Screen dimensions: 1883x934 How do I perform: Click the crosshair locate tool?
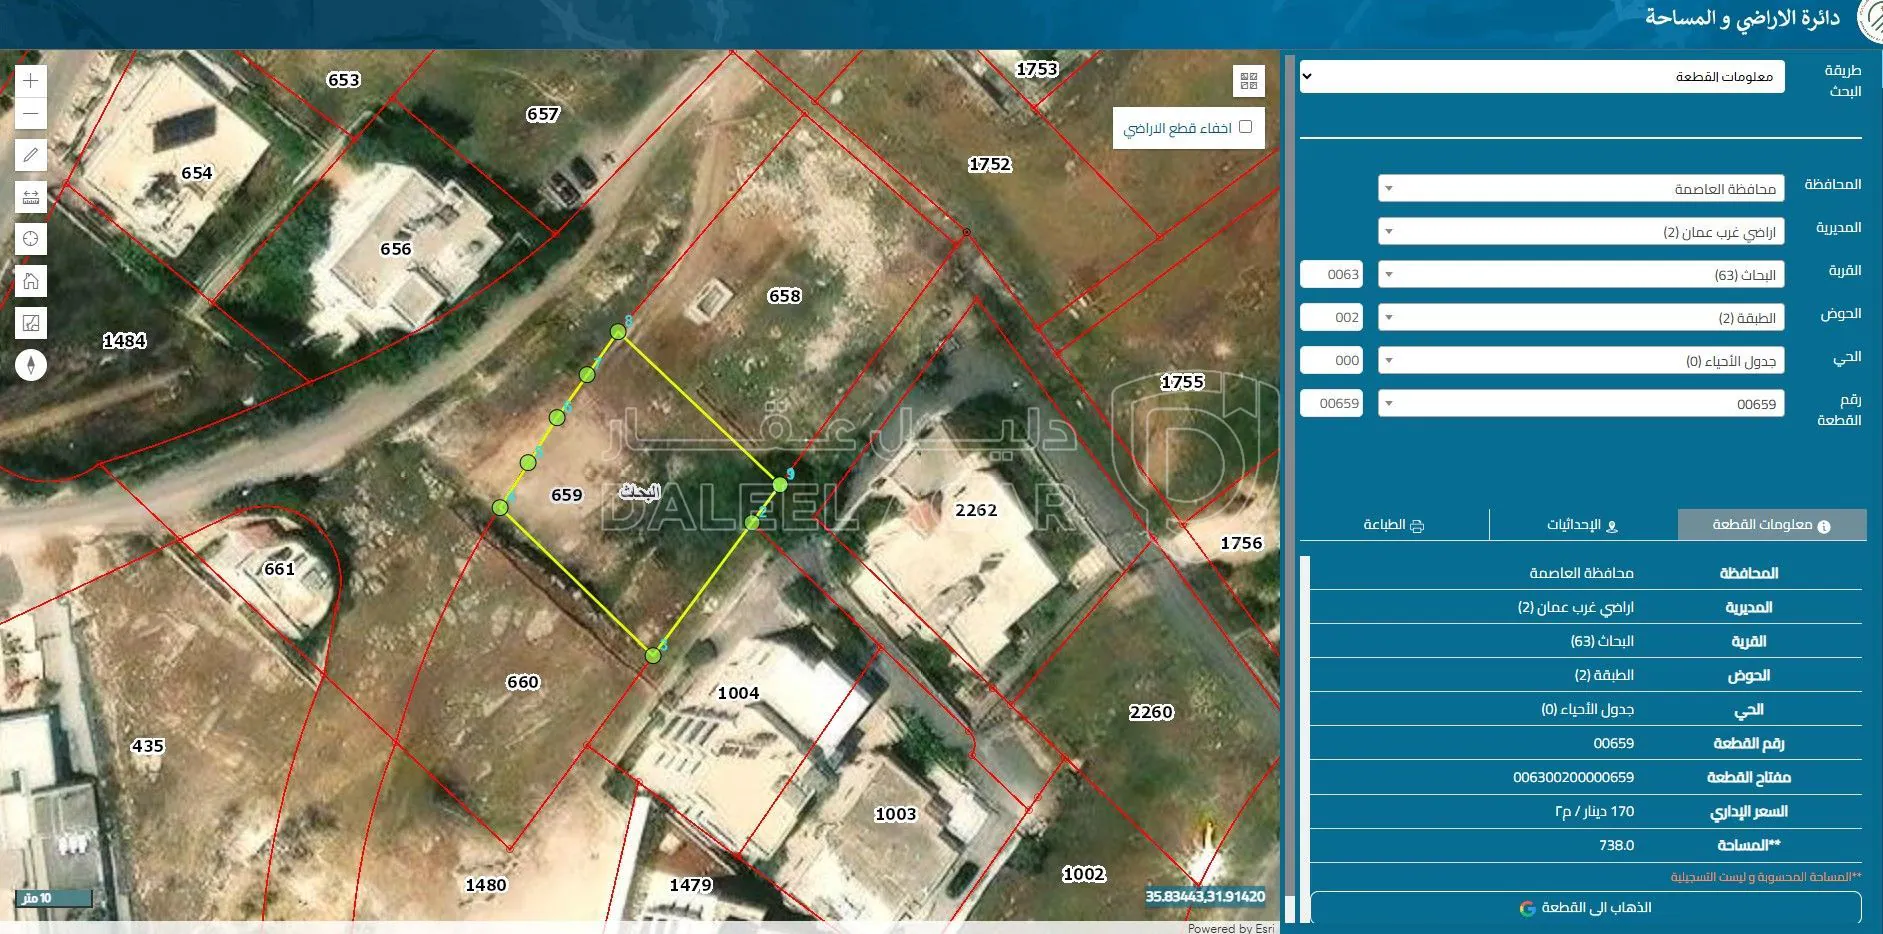31,239
